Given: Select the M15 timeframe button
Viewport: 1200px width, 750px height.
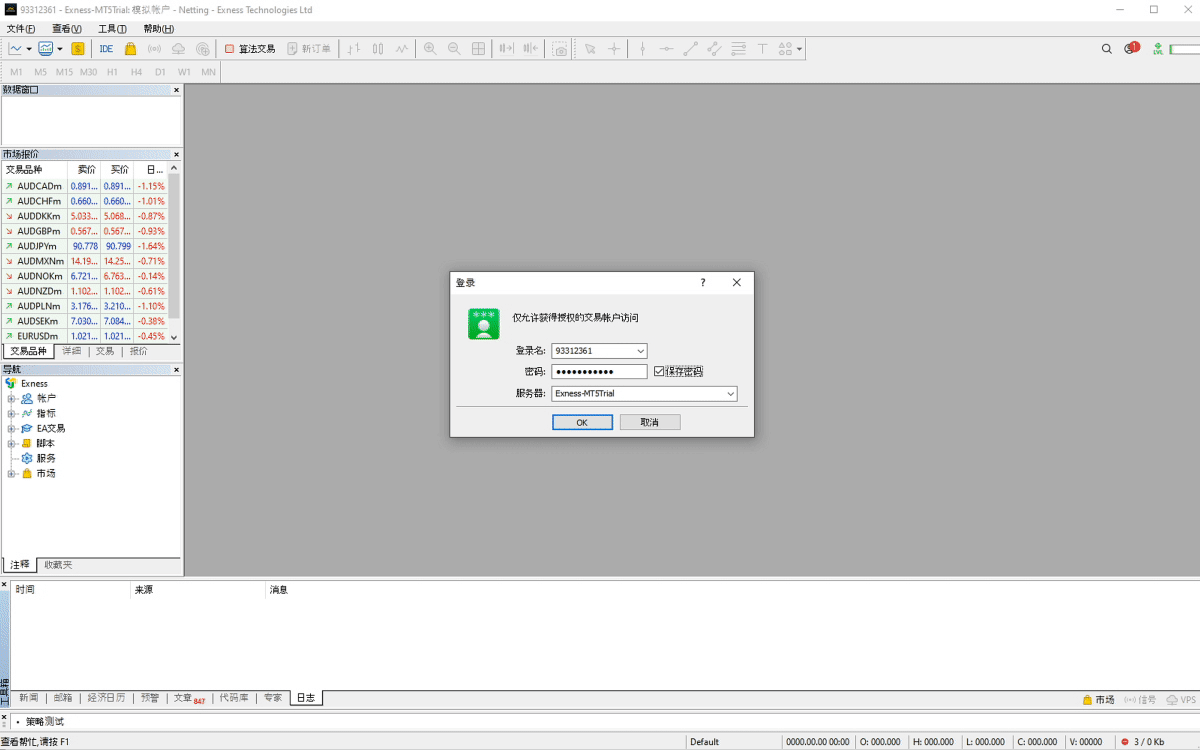Looking at the screenshot, I should [64, 72].
